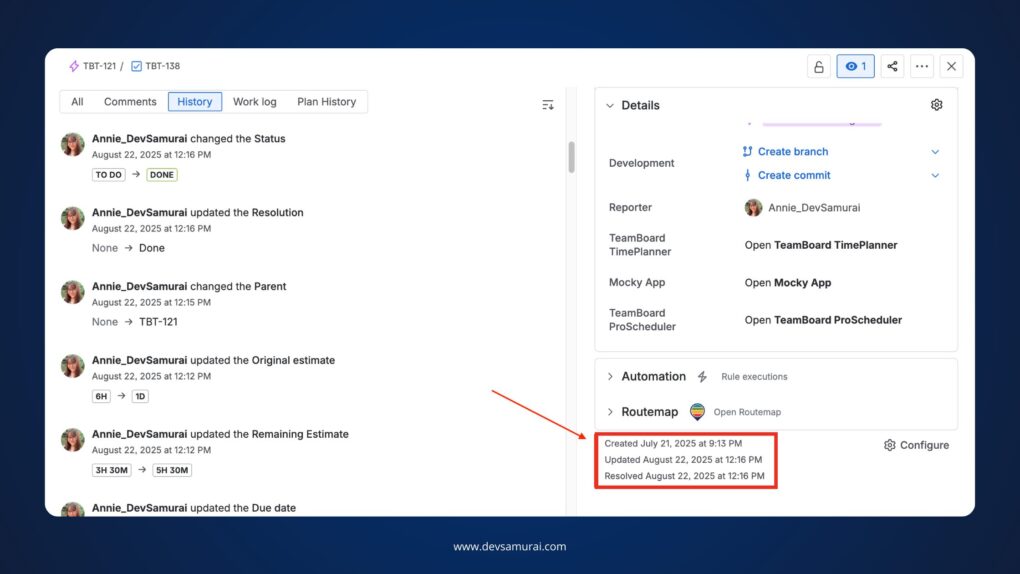Image resolution: width=1020 pixels, height=574 pixels.
Task: Click the activity panel vertical scrollbar
Action: pos(572,157)
